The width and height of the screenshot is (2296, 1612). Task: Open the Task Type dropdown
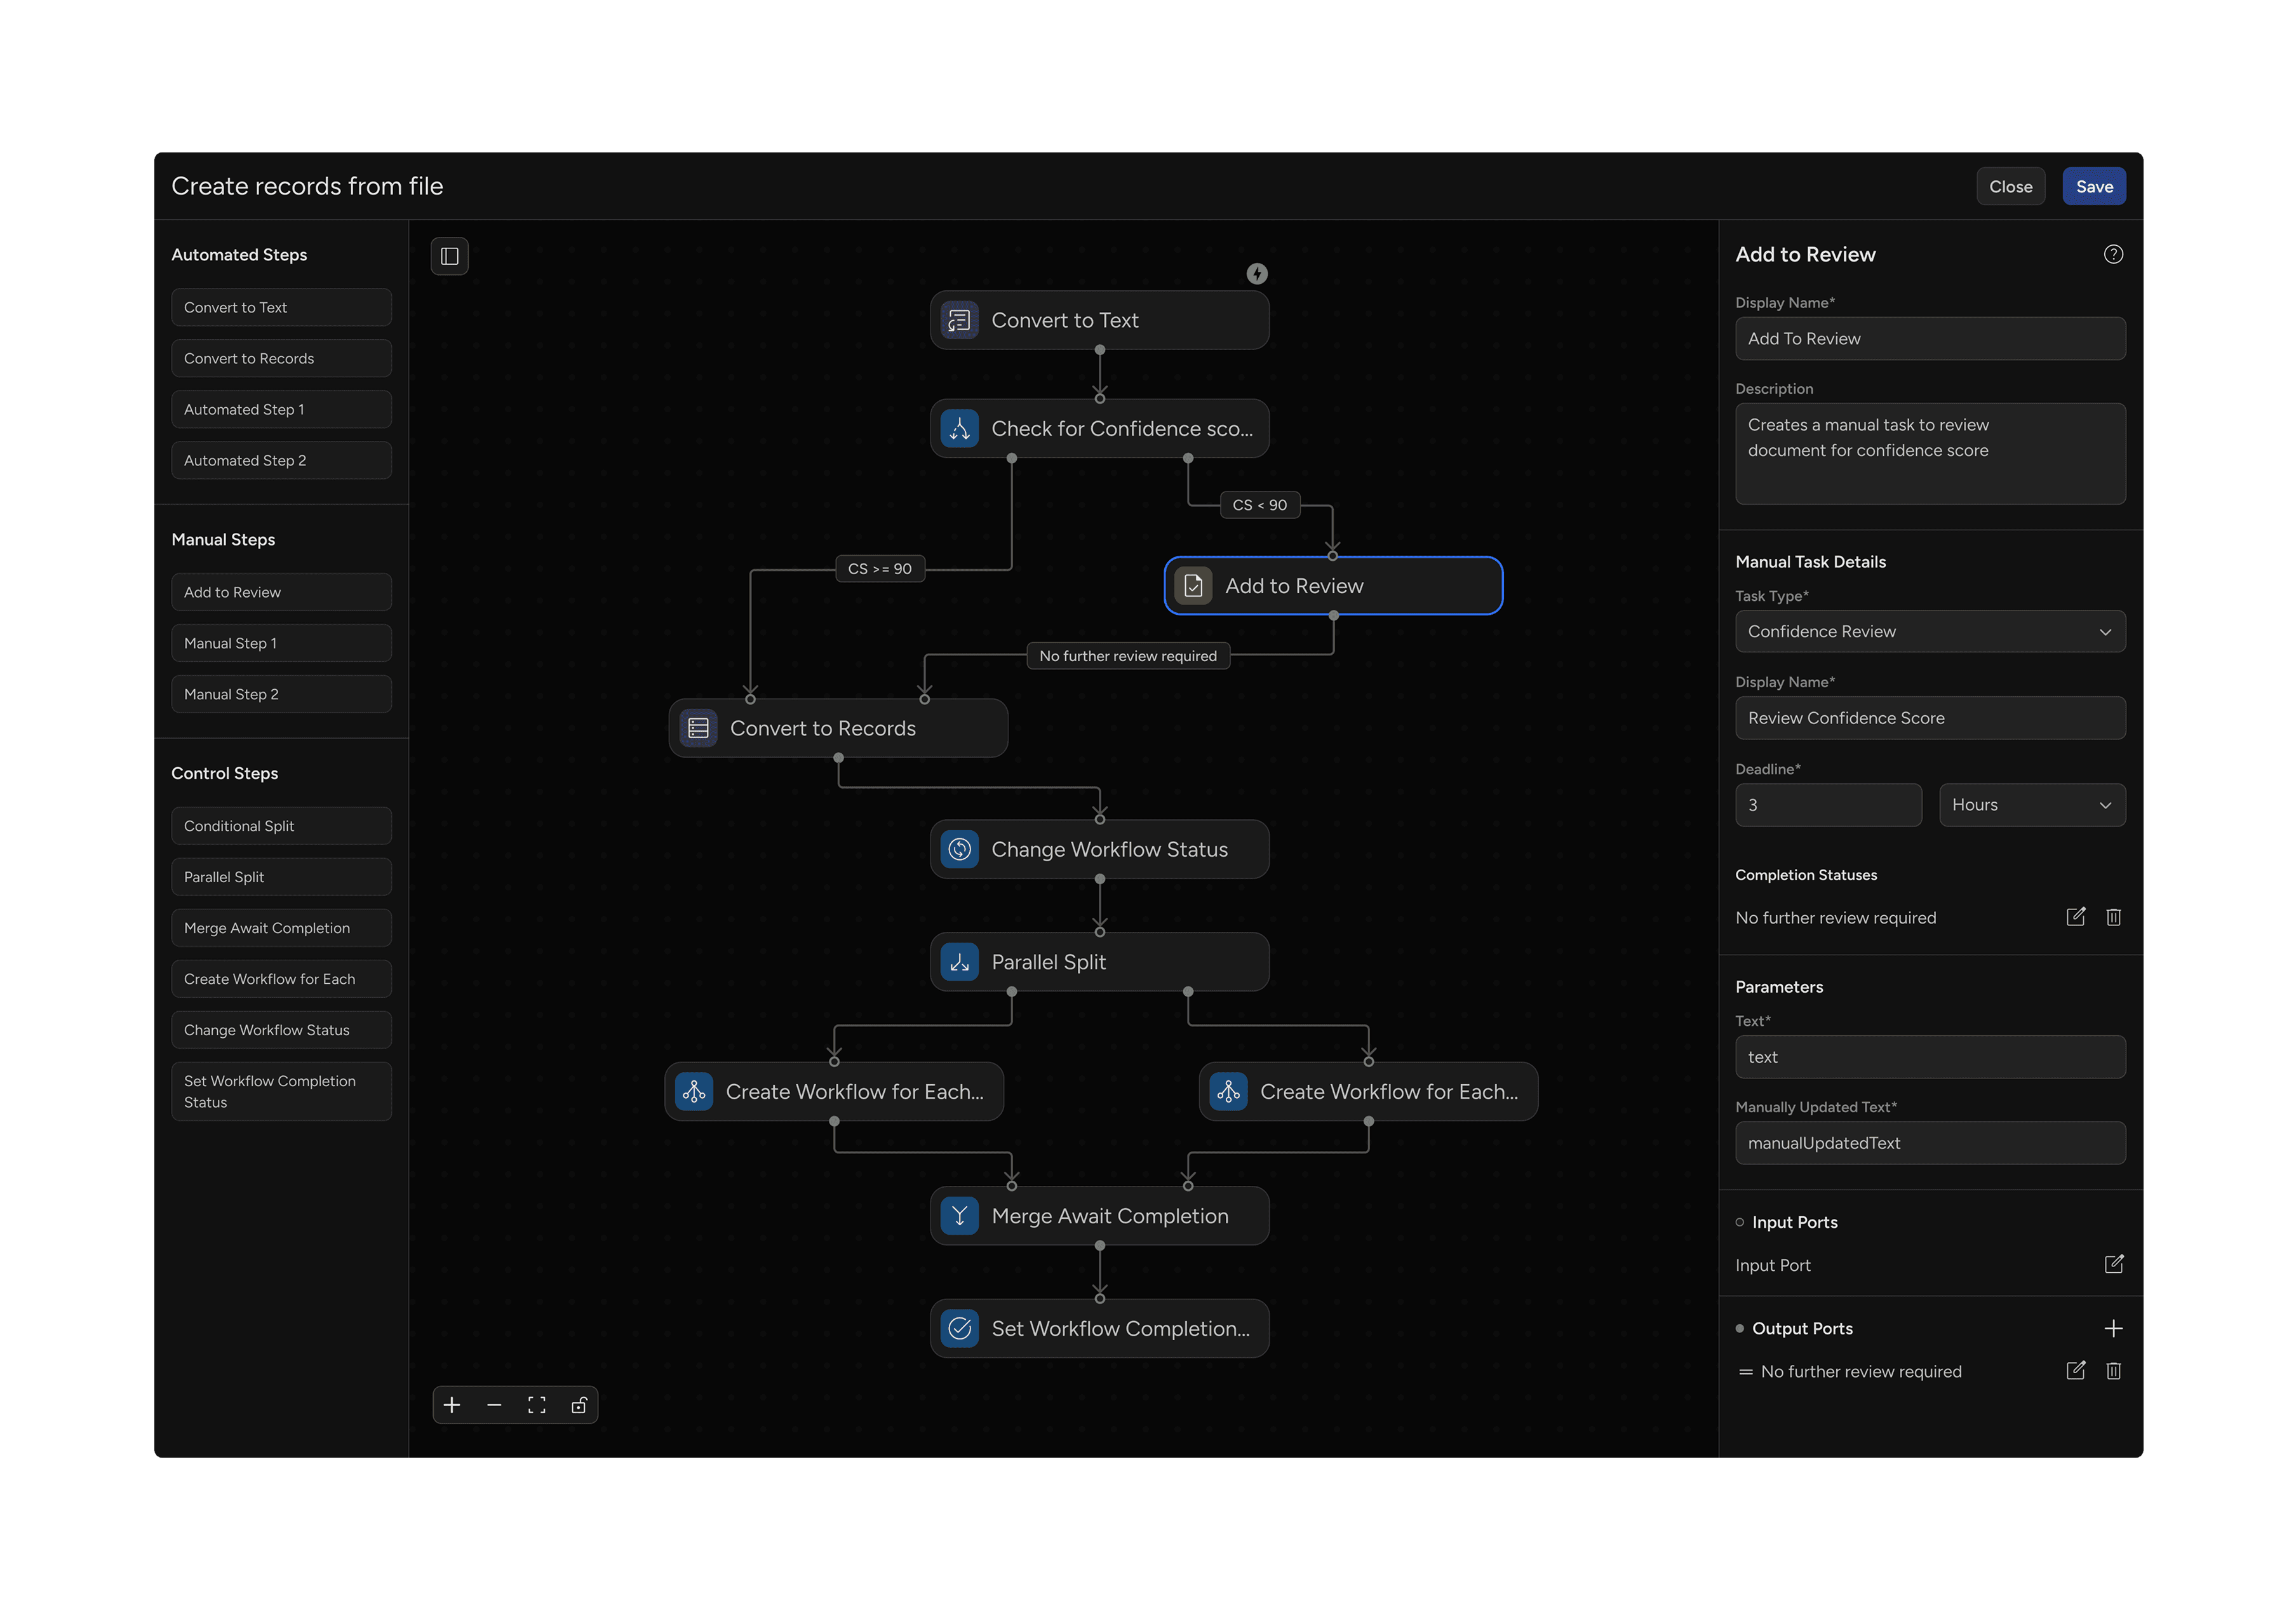(x=1930, y=631)
